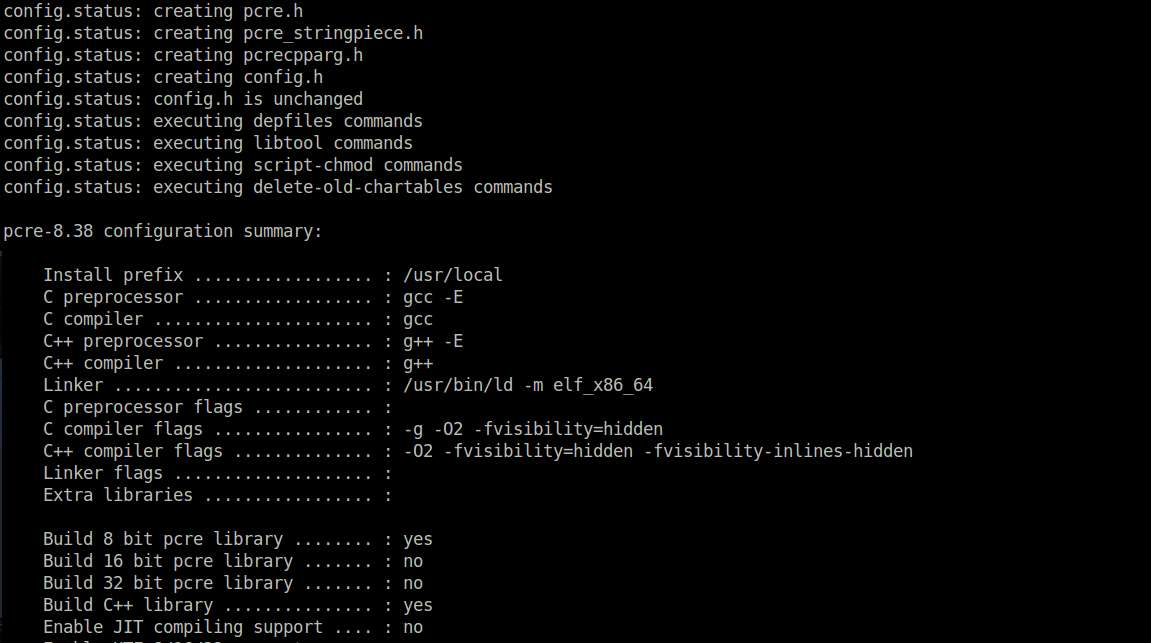The image size is (1151, 643).
Task: Click the 'gcc -E' C preprocessor value
Action: (432, 297)
